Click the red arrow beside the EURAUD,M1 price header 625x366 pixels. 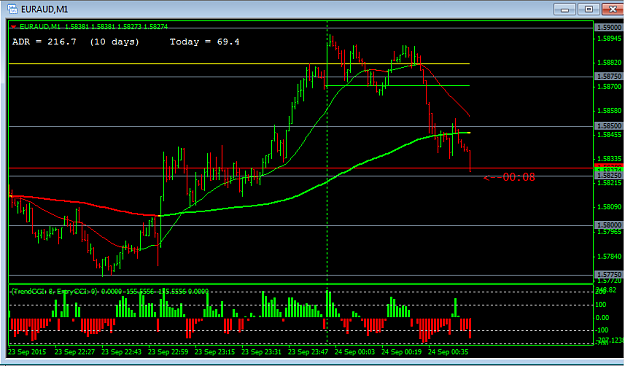coord(14,27)
